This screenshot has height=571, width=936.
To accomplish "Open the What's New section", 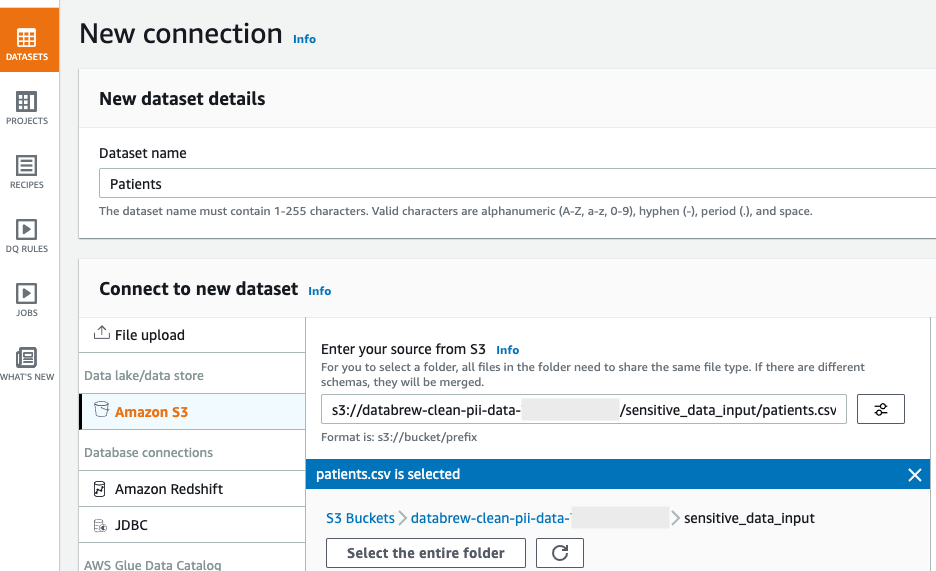I will pos(27,364).
